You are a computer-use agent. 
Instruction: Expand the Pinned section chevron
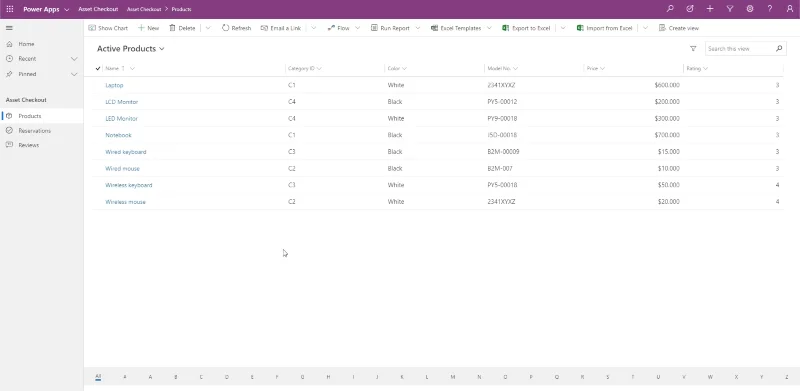point(74,74)
